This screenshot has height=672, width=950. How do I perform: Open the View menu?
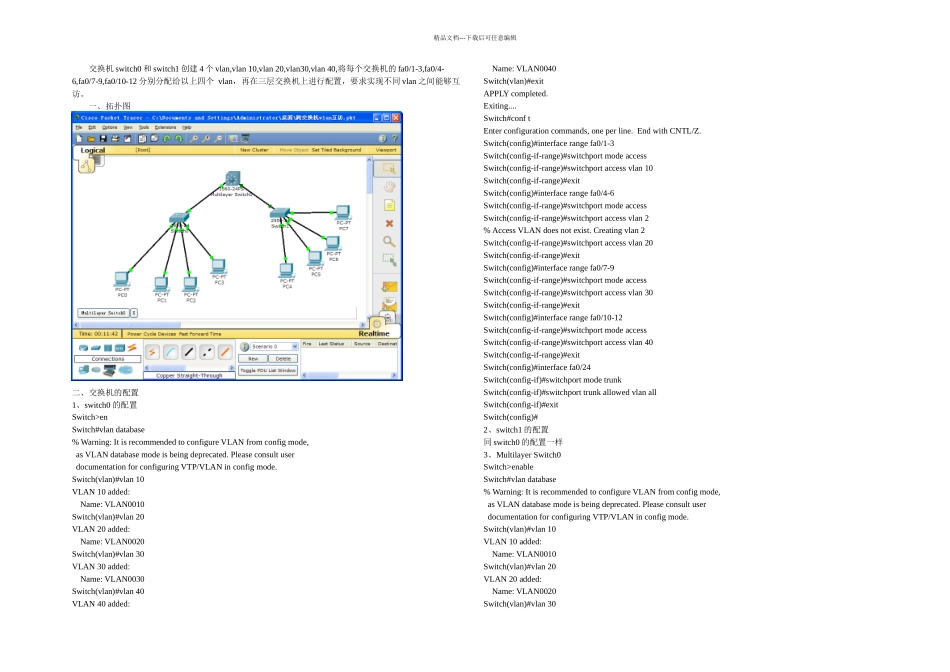click(128, 127)
